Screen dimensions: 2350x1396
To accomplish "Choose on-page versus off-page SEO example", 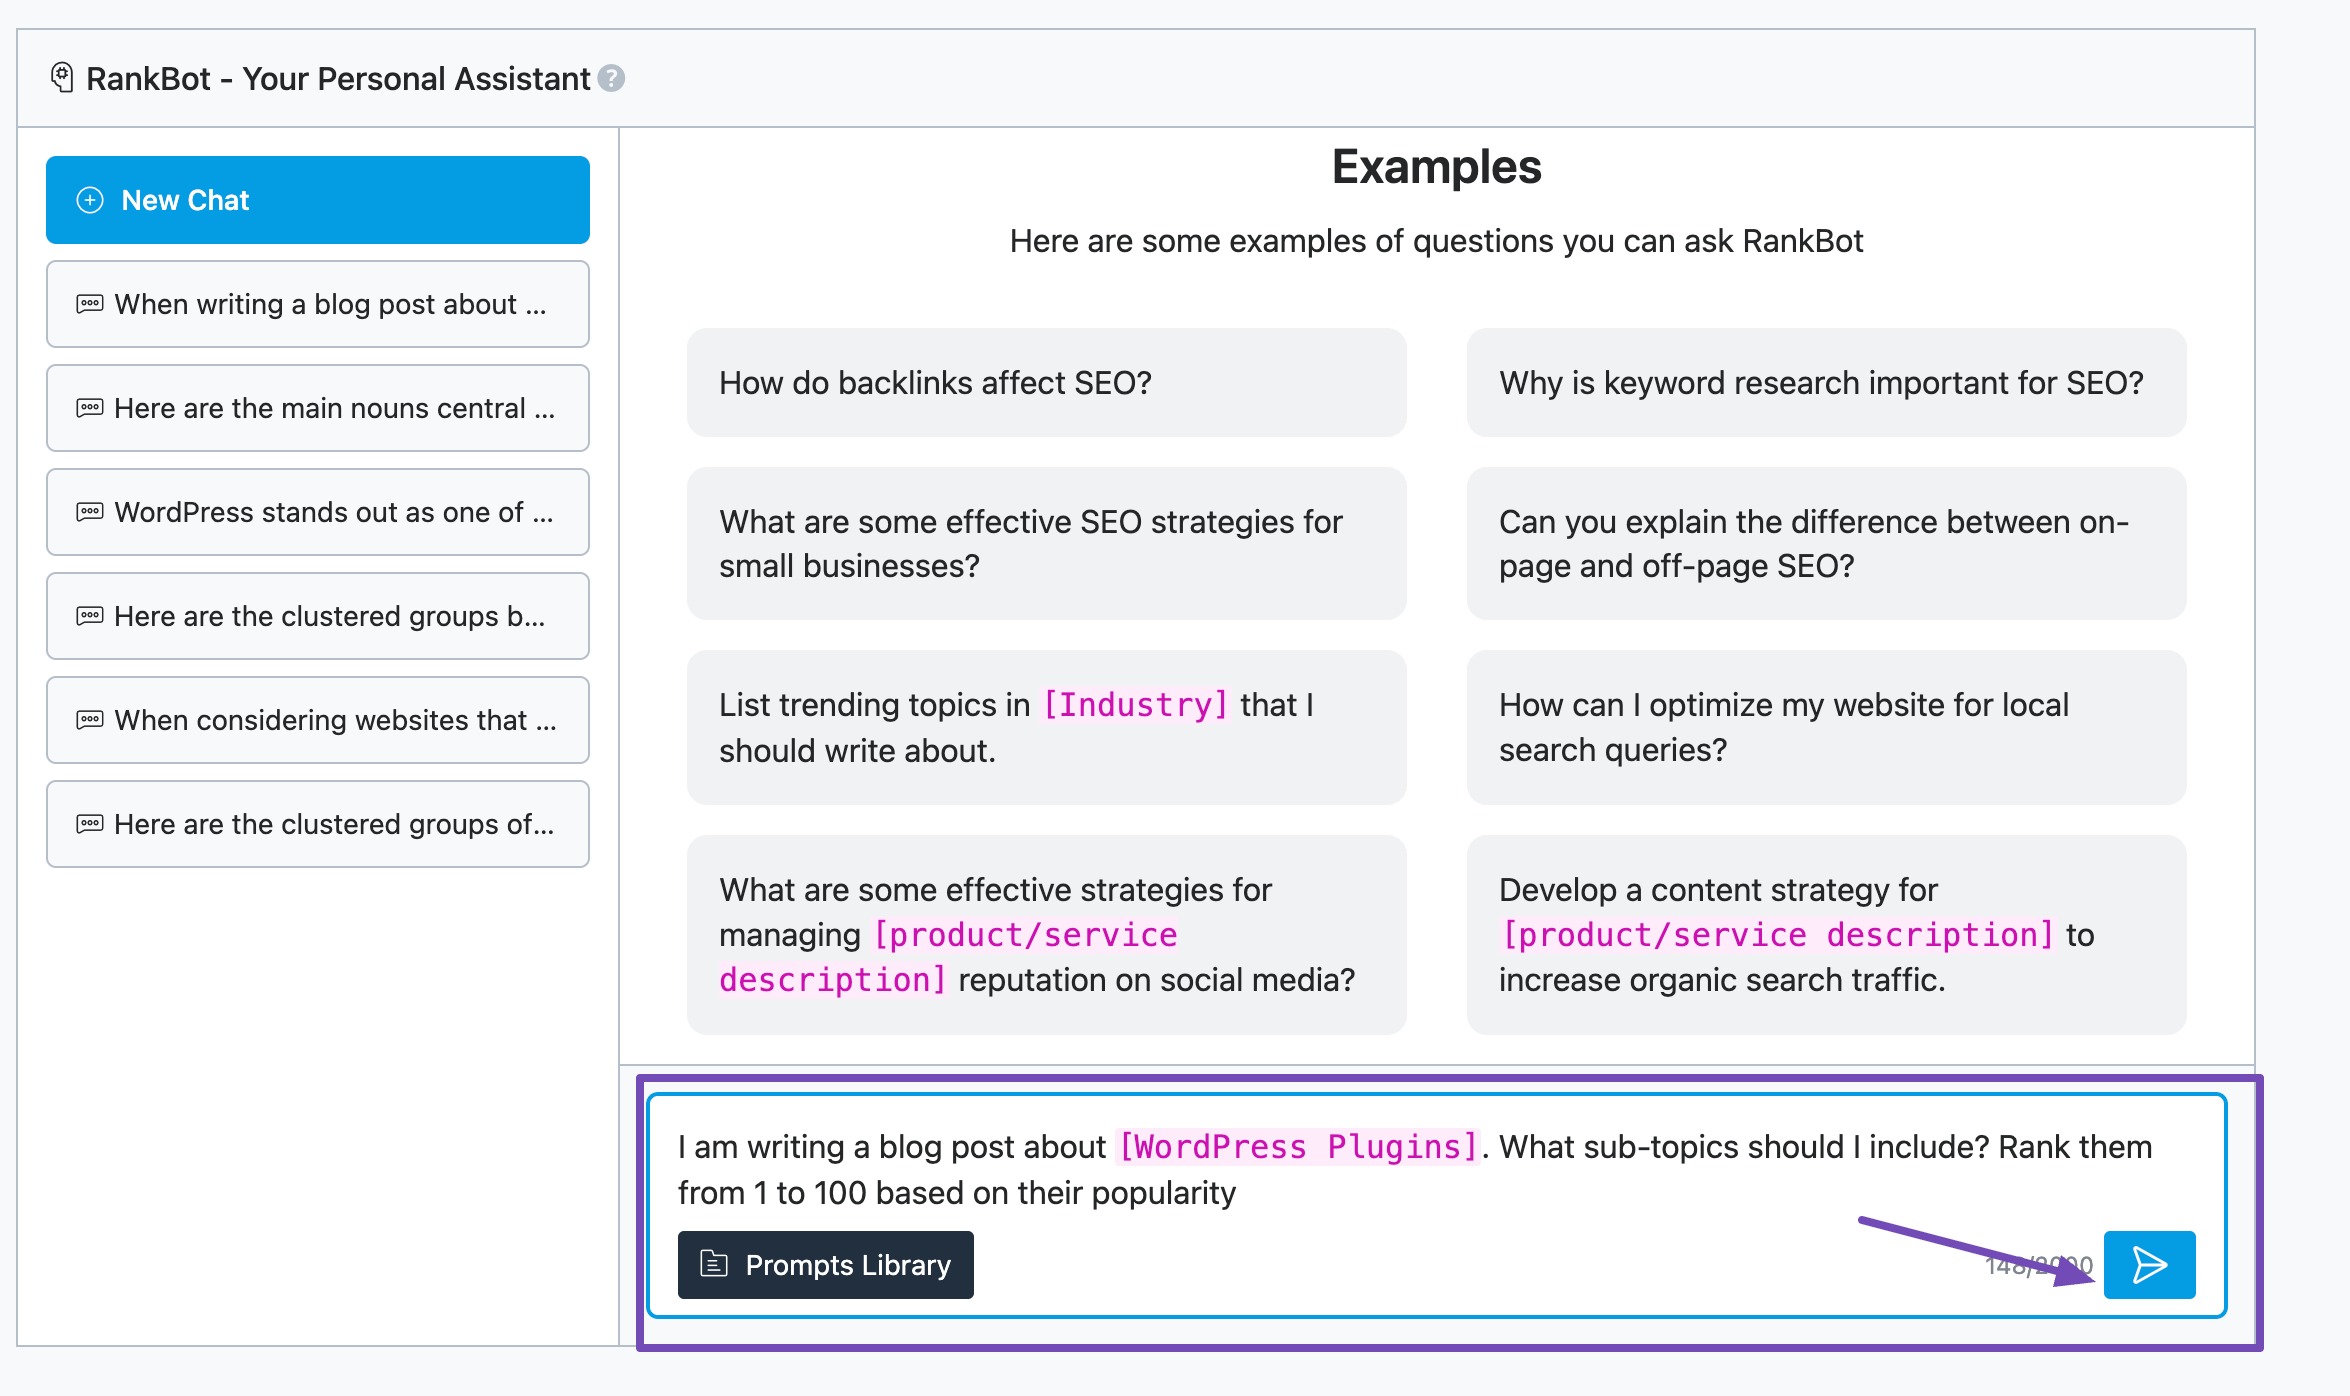I will click(1826, 544).
